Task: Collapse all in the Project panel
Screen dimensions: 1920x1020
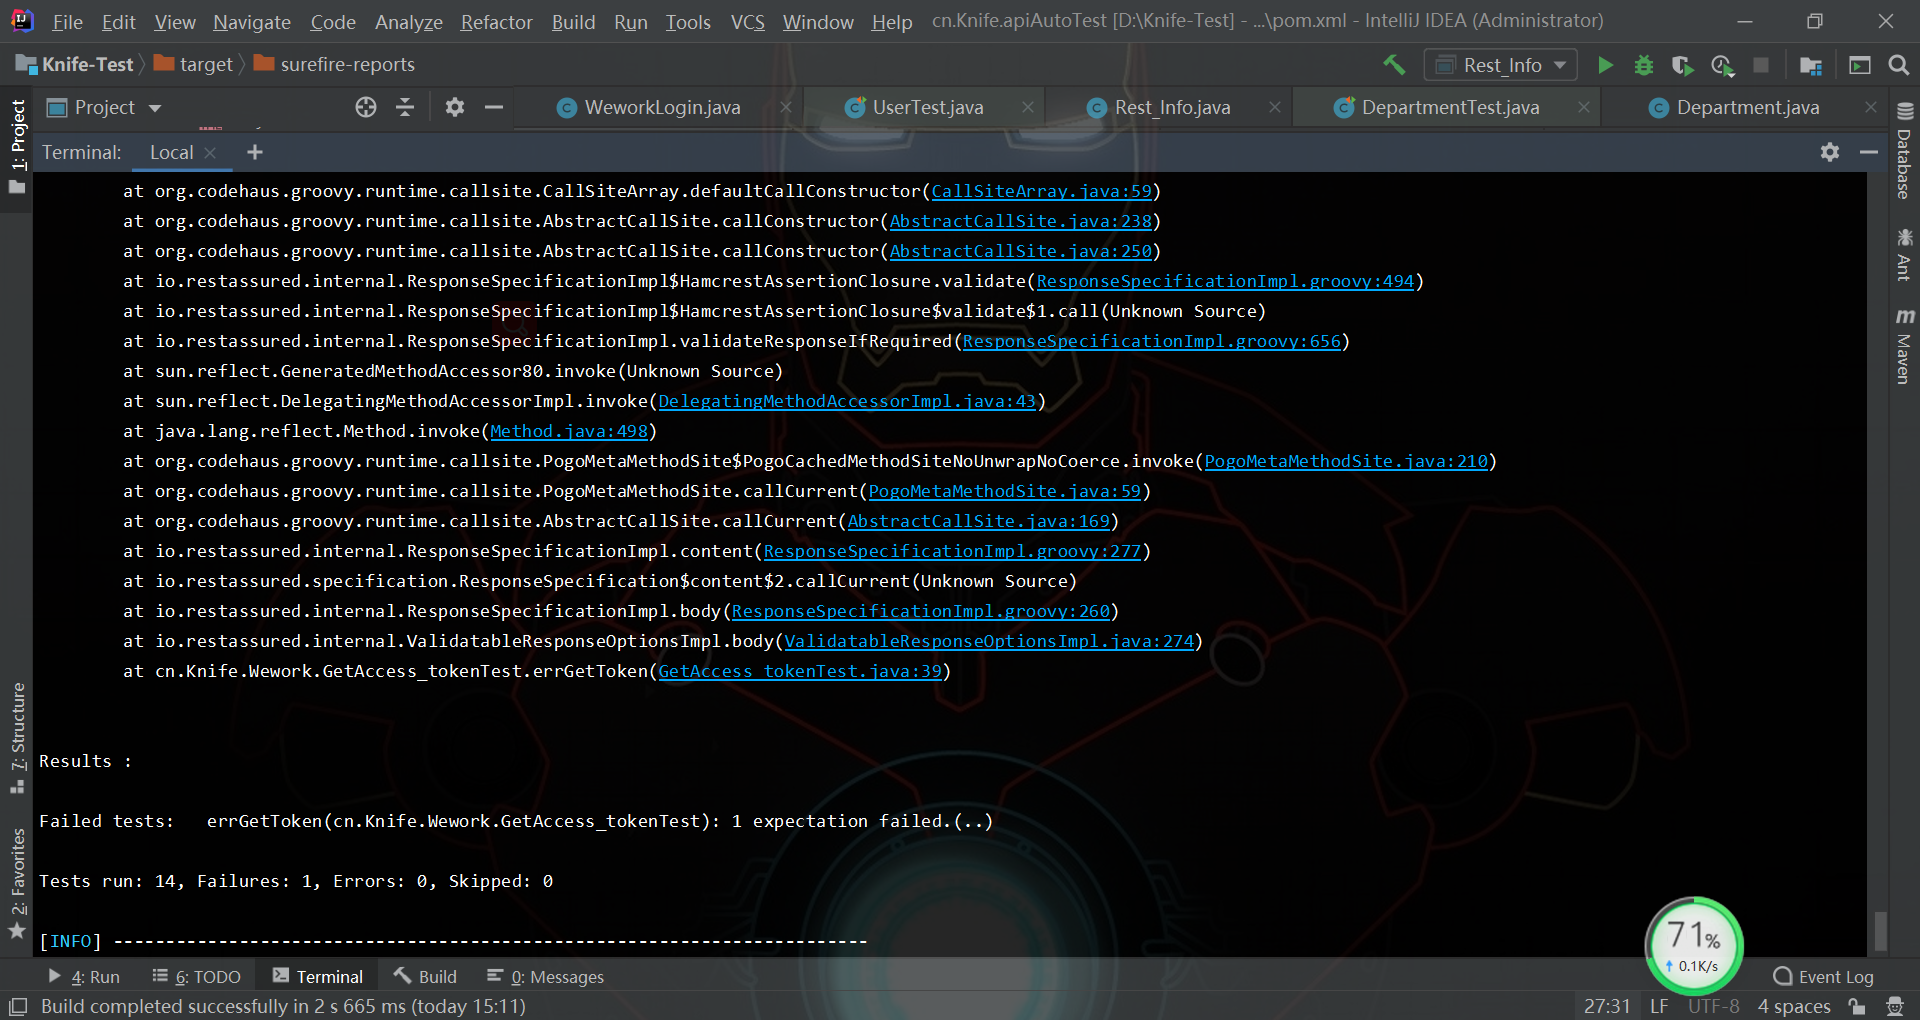Action: pyautogui.click(x=405, y=107)
